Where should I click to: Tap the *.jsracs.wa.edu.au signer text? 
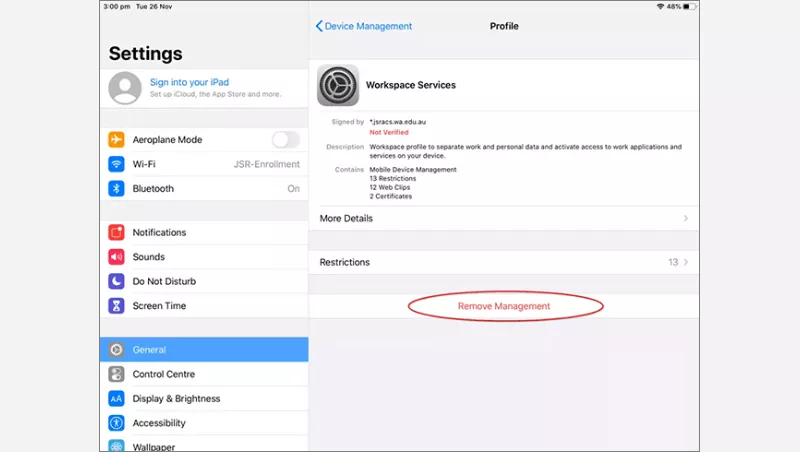397,122
